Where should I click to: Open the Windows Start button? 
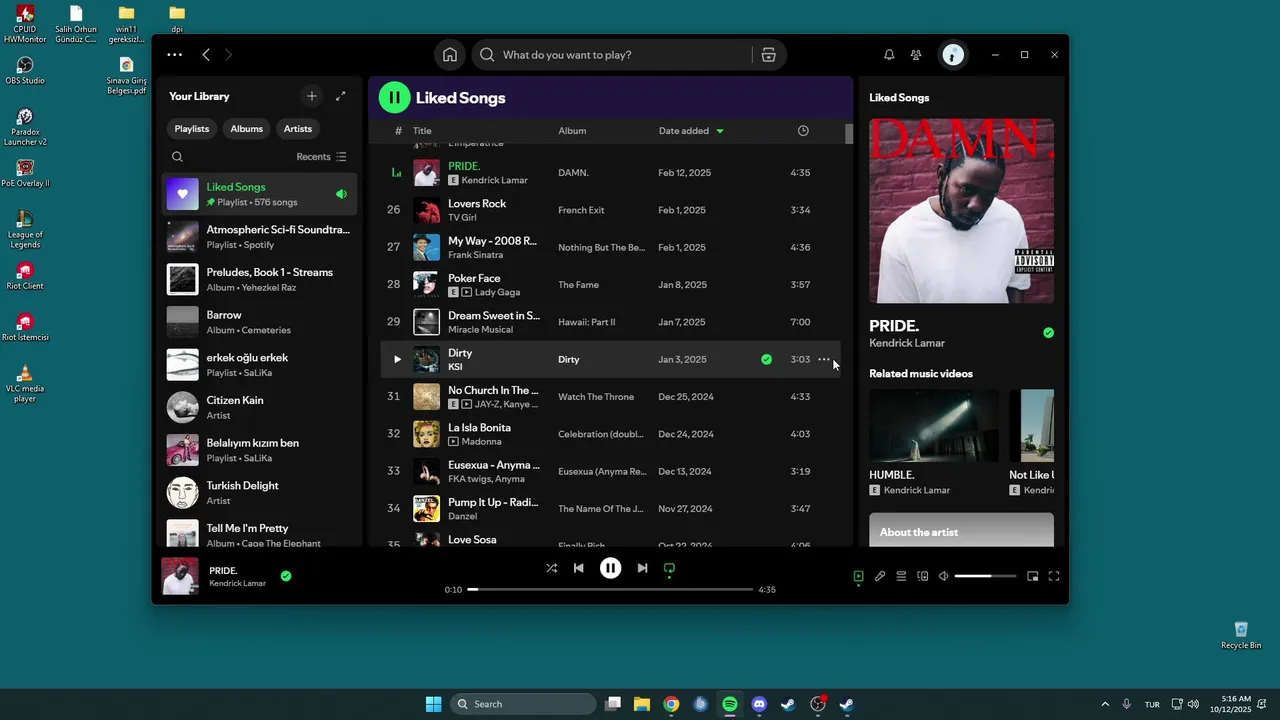[433, 704]
